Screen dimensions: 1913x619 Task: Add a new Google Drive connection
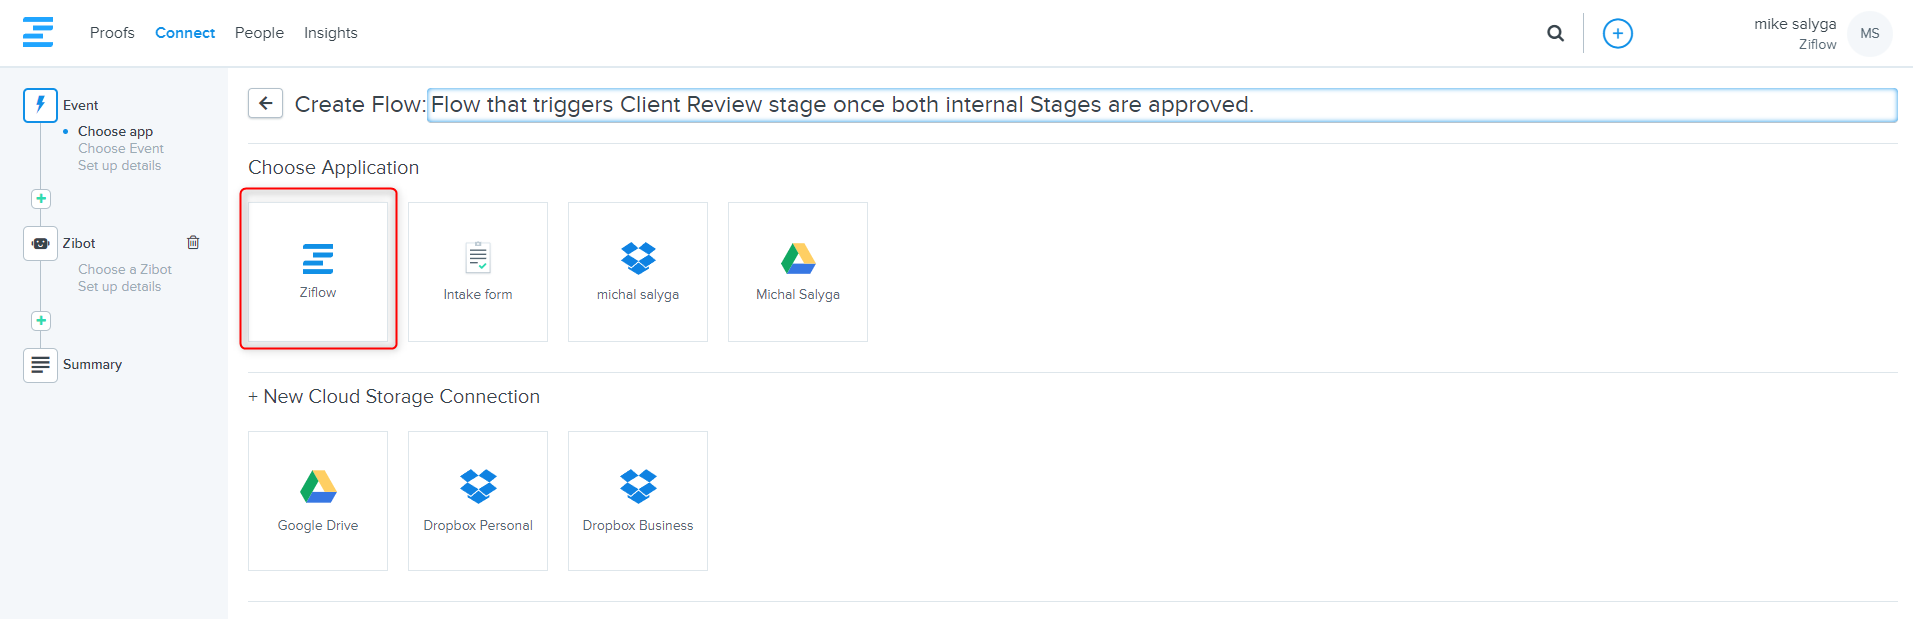point(318,500)
